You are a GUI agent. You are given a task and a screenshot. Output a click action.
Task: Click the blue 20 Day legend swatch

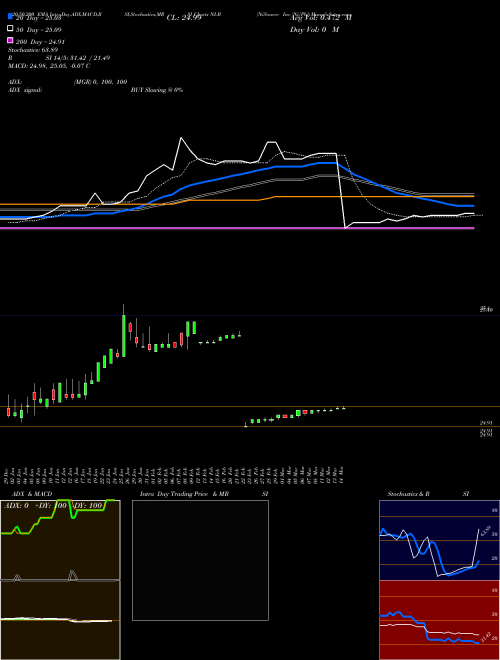(10, 16)
